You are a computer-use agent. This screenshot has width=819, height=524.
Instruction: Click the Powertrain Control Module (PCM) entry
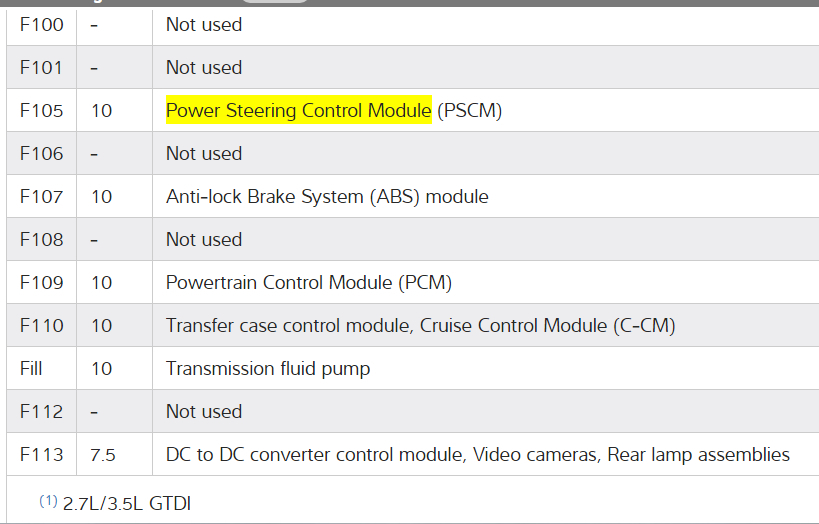309,283
